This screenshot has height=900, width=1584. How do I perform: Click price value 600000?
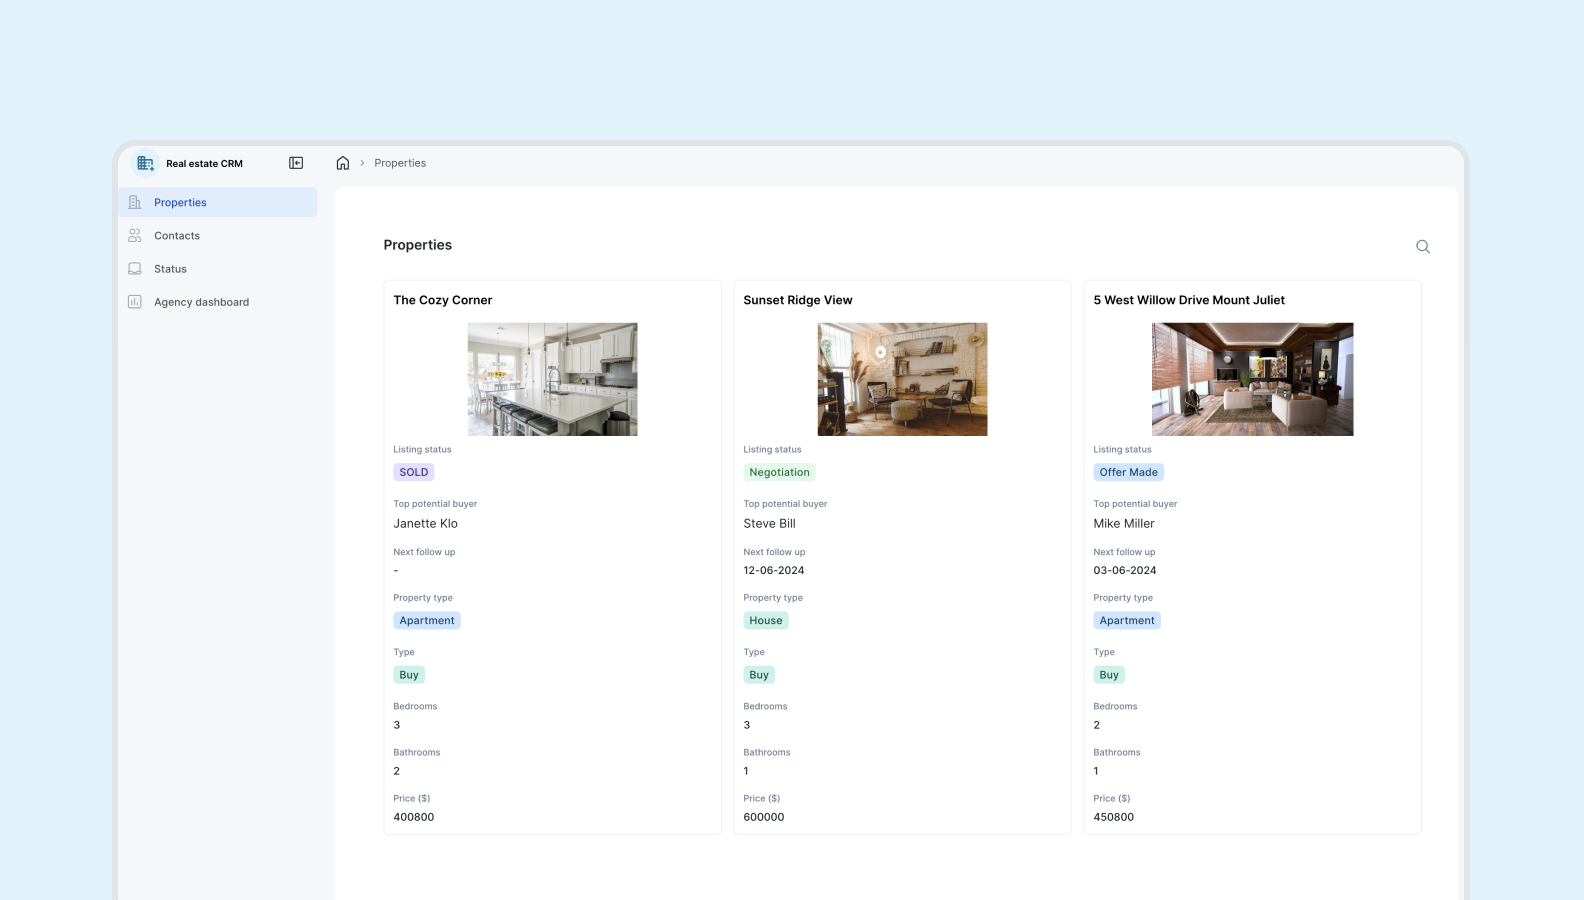point(764,817)
